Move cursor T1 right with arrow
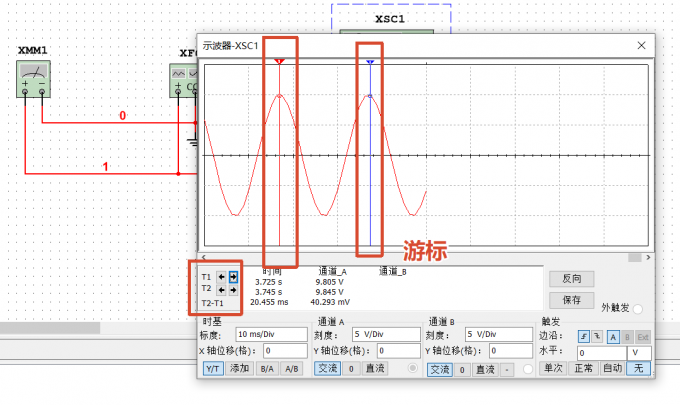This screenshot has height=405, width=680. [233, 277]
